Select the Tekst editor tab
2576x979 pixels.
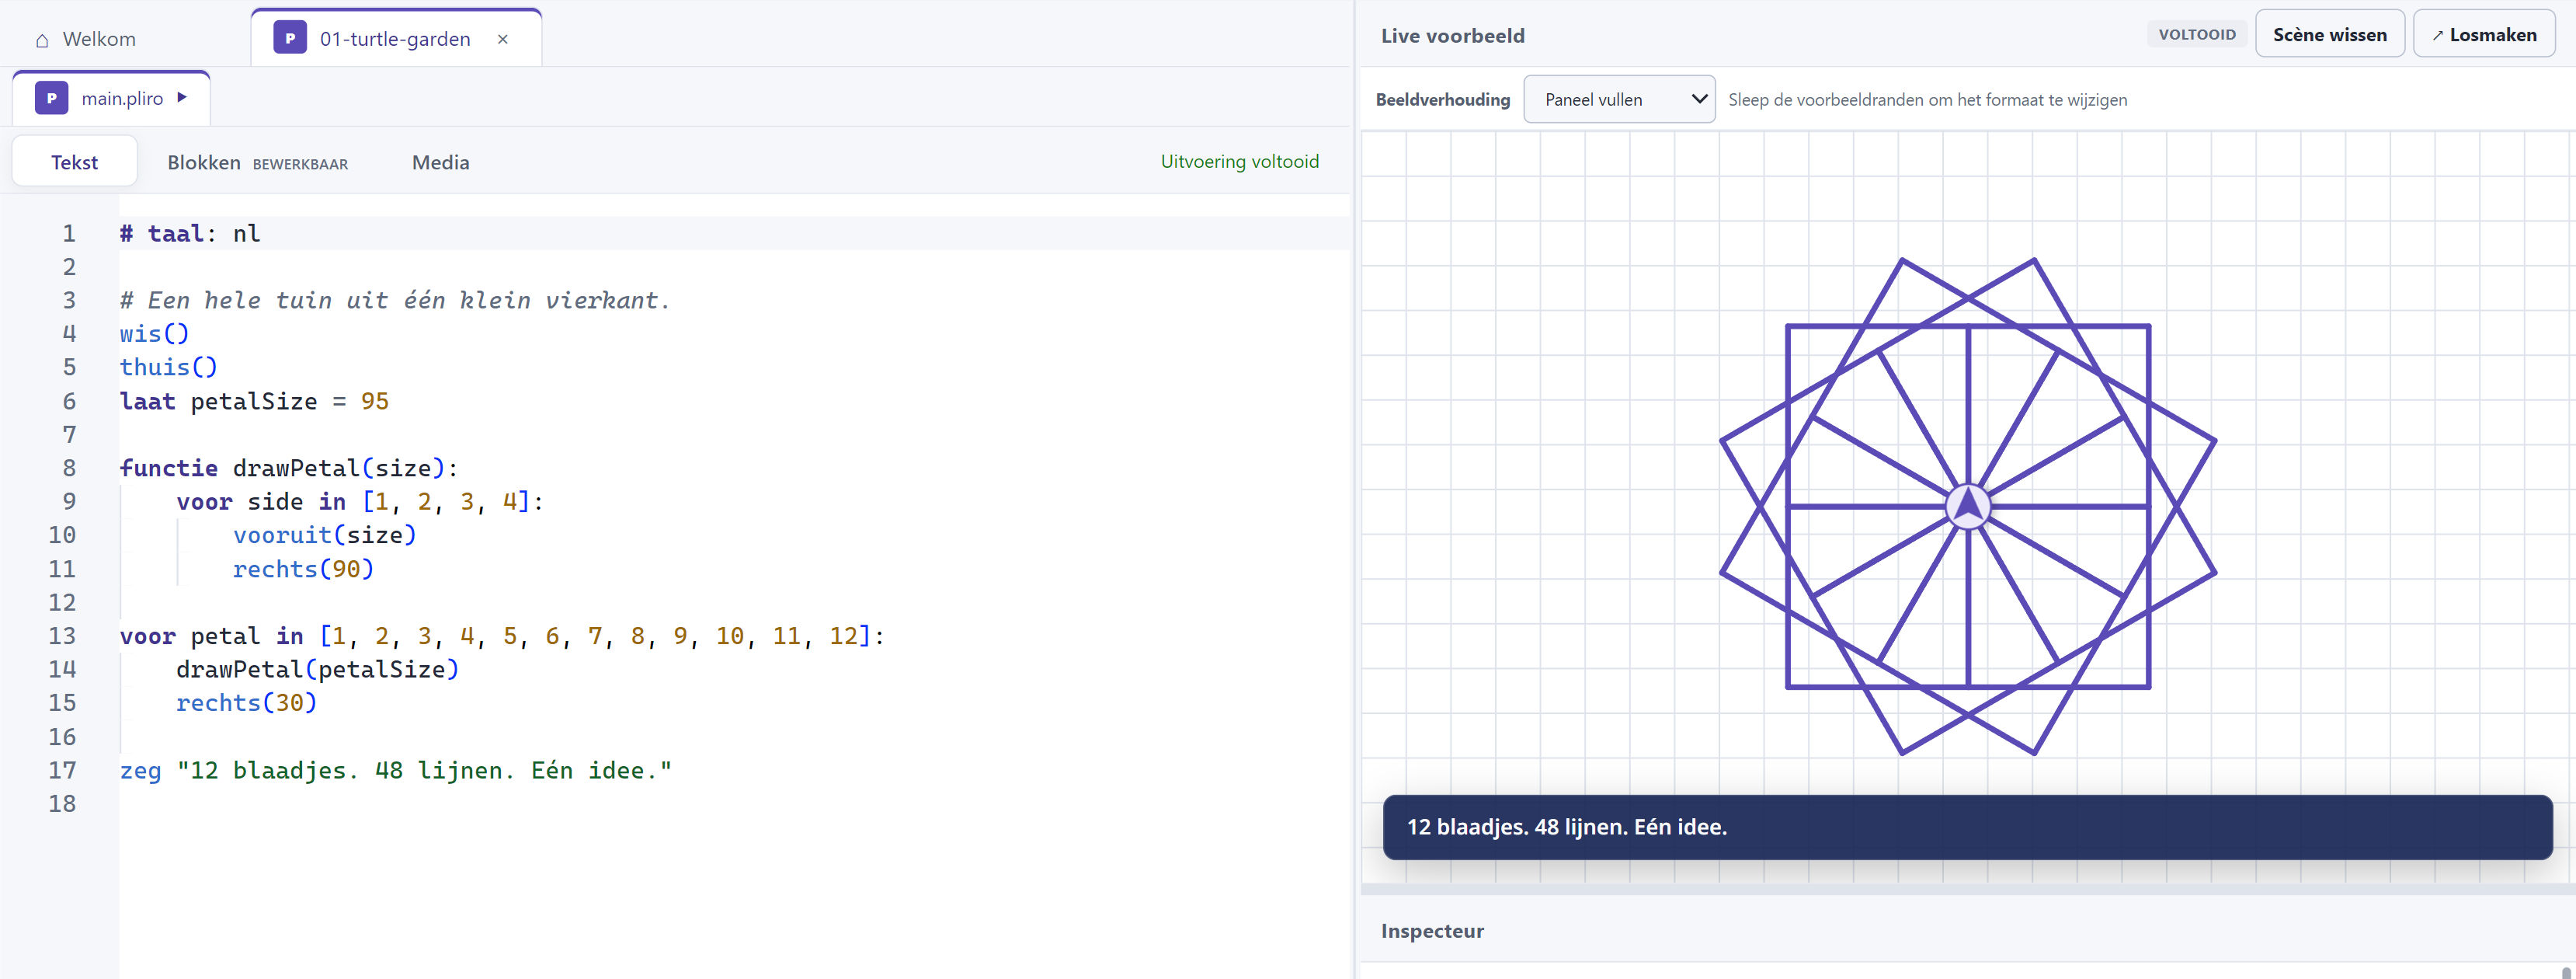(74, 162)
